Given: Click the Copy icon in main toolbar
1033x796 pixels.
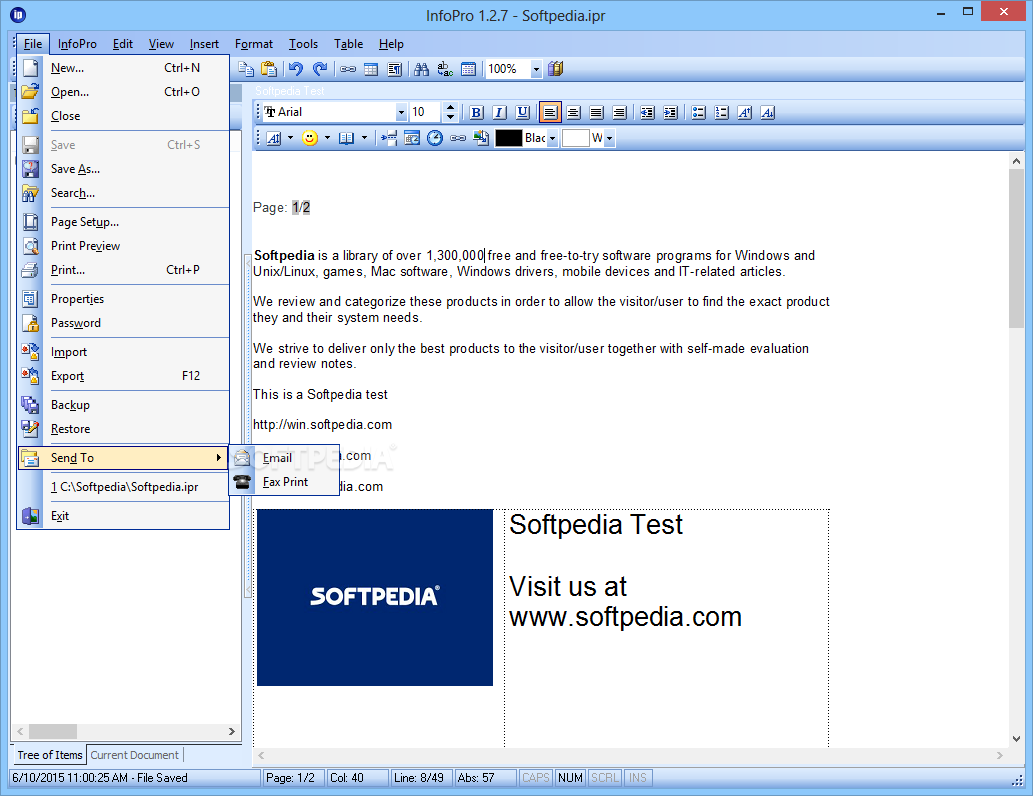Looking at the screenshot, I should 246,69.
